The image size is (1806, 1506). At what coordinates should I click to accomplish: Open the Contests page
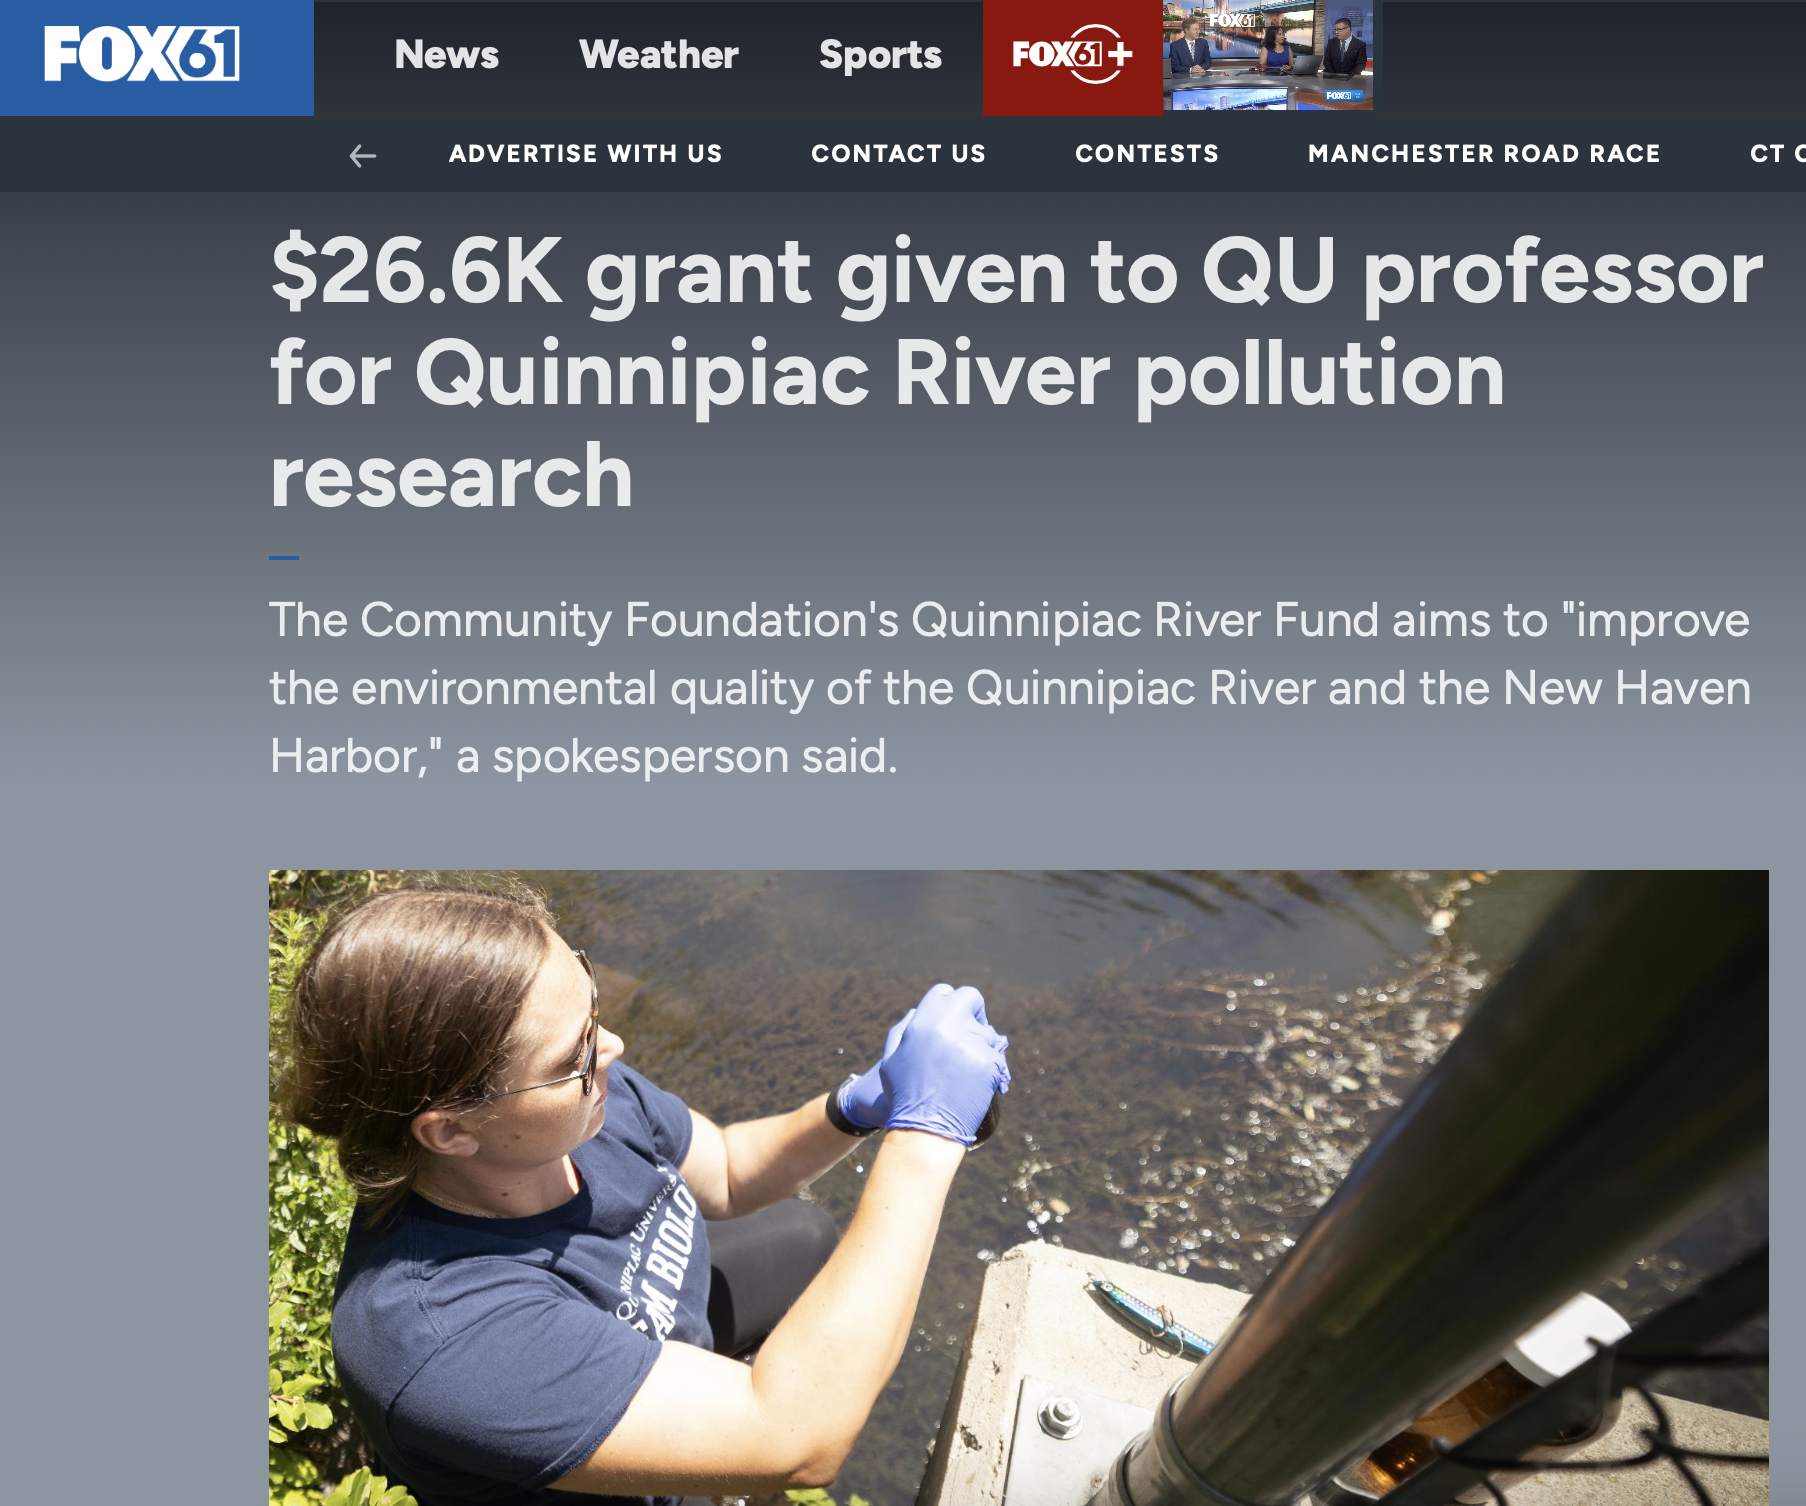pos(1147,154)
